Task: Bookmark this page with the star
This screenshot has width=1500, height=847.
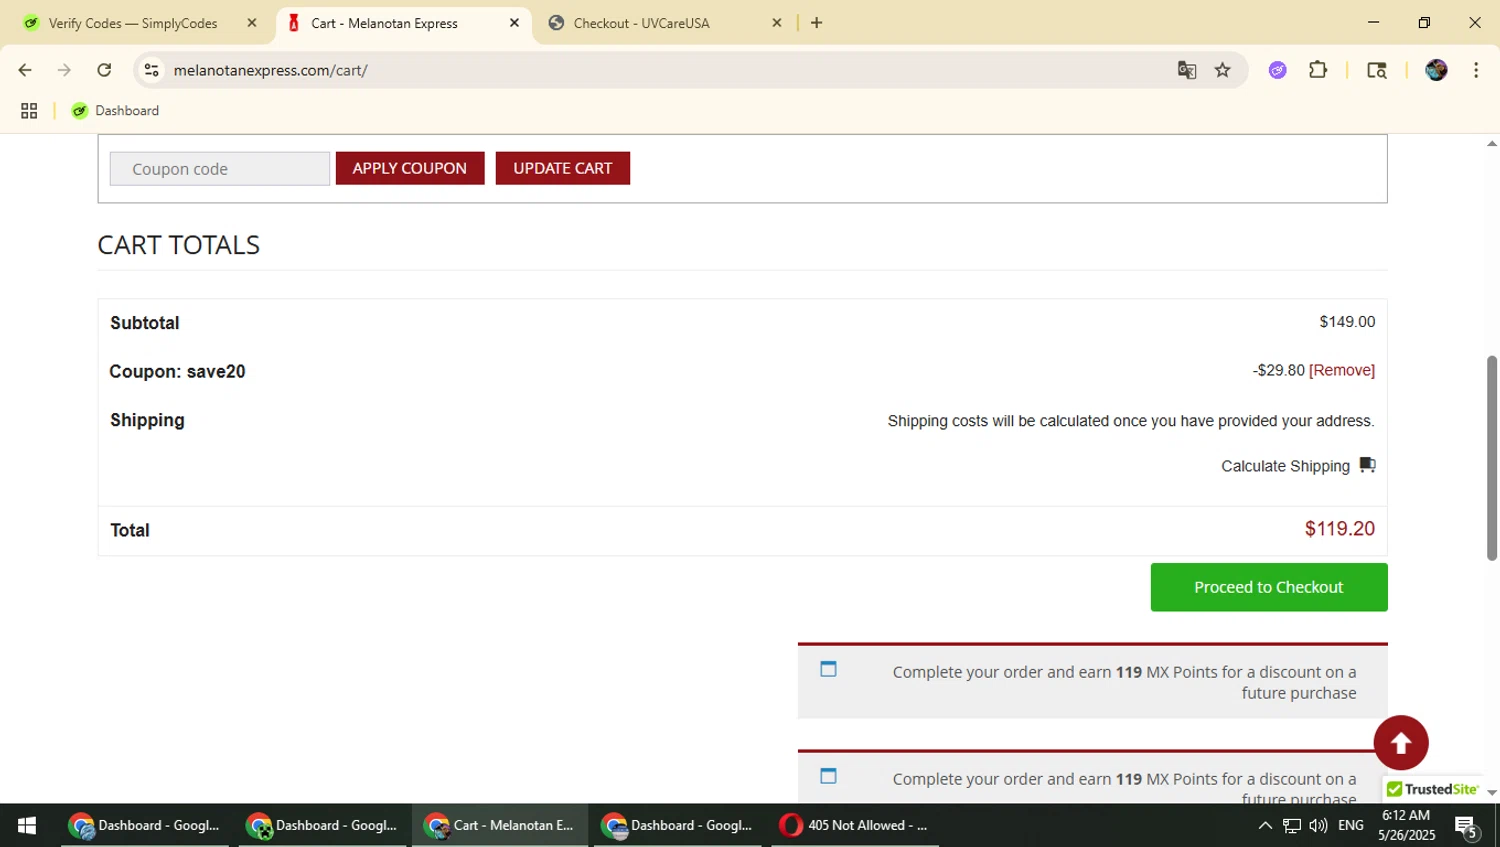Action: click(x=1222, y=70)
